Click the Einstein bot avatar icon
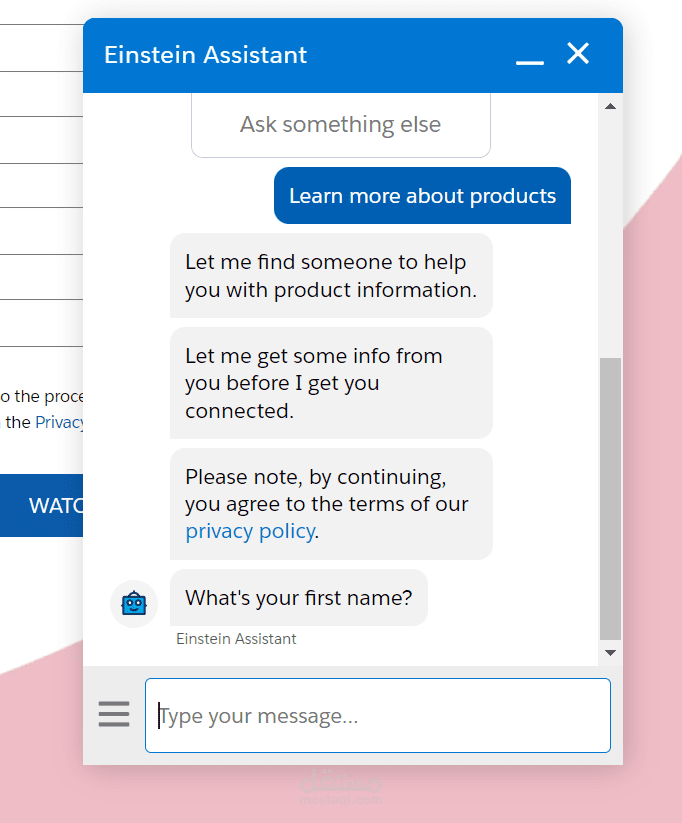Screen dimensions: 682x823 click(134, 603)
